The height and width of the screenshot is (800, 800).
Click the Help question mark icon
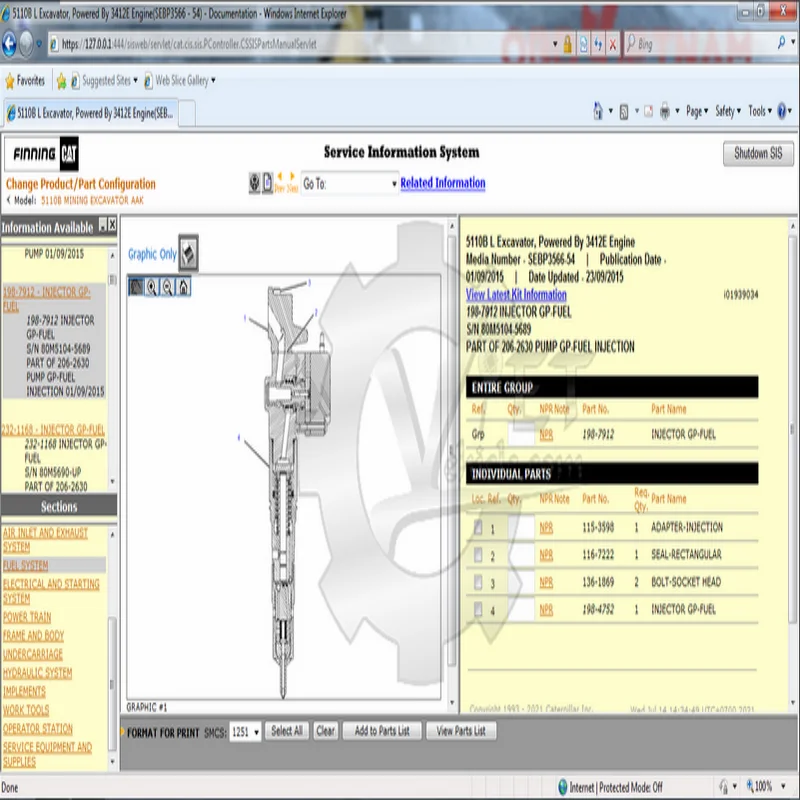point(781,111)
